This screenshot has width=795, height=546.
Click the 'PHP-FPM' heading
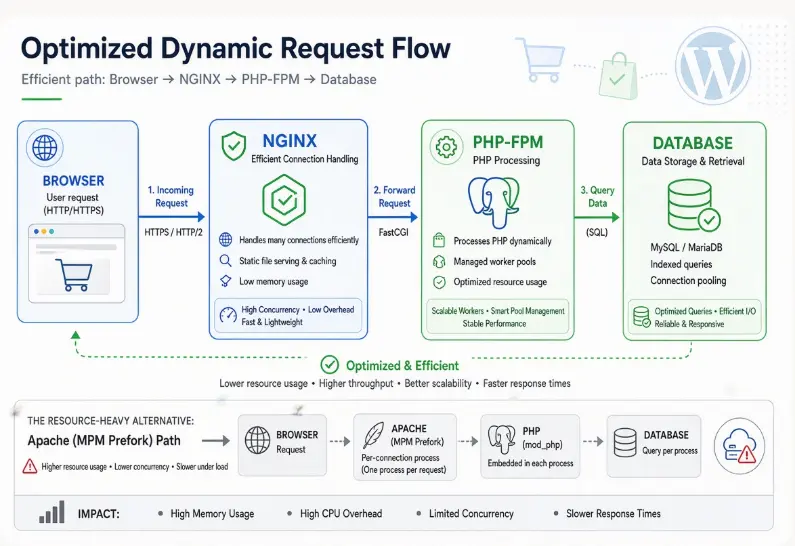[x=508, y=142]
